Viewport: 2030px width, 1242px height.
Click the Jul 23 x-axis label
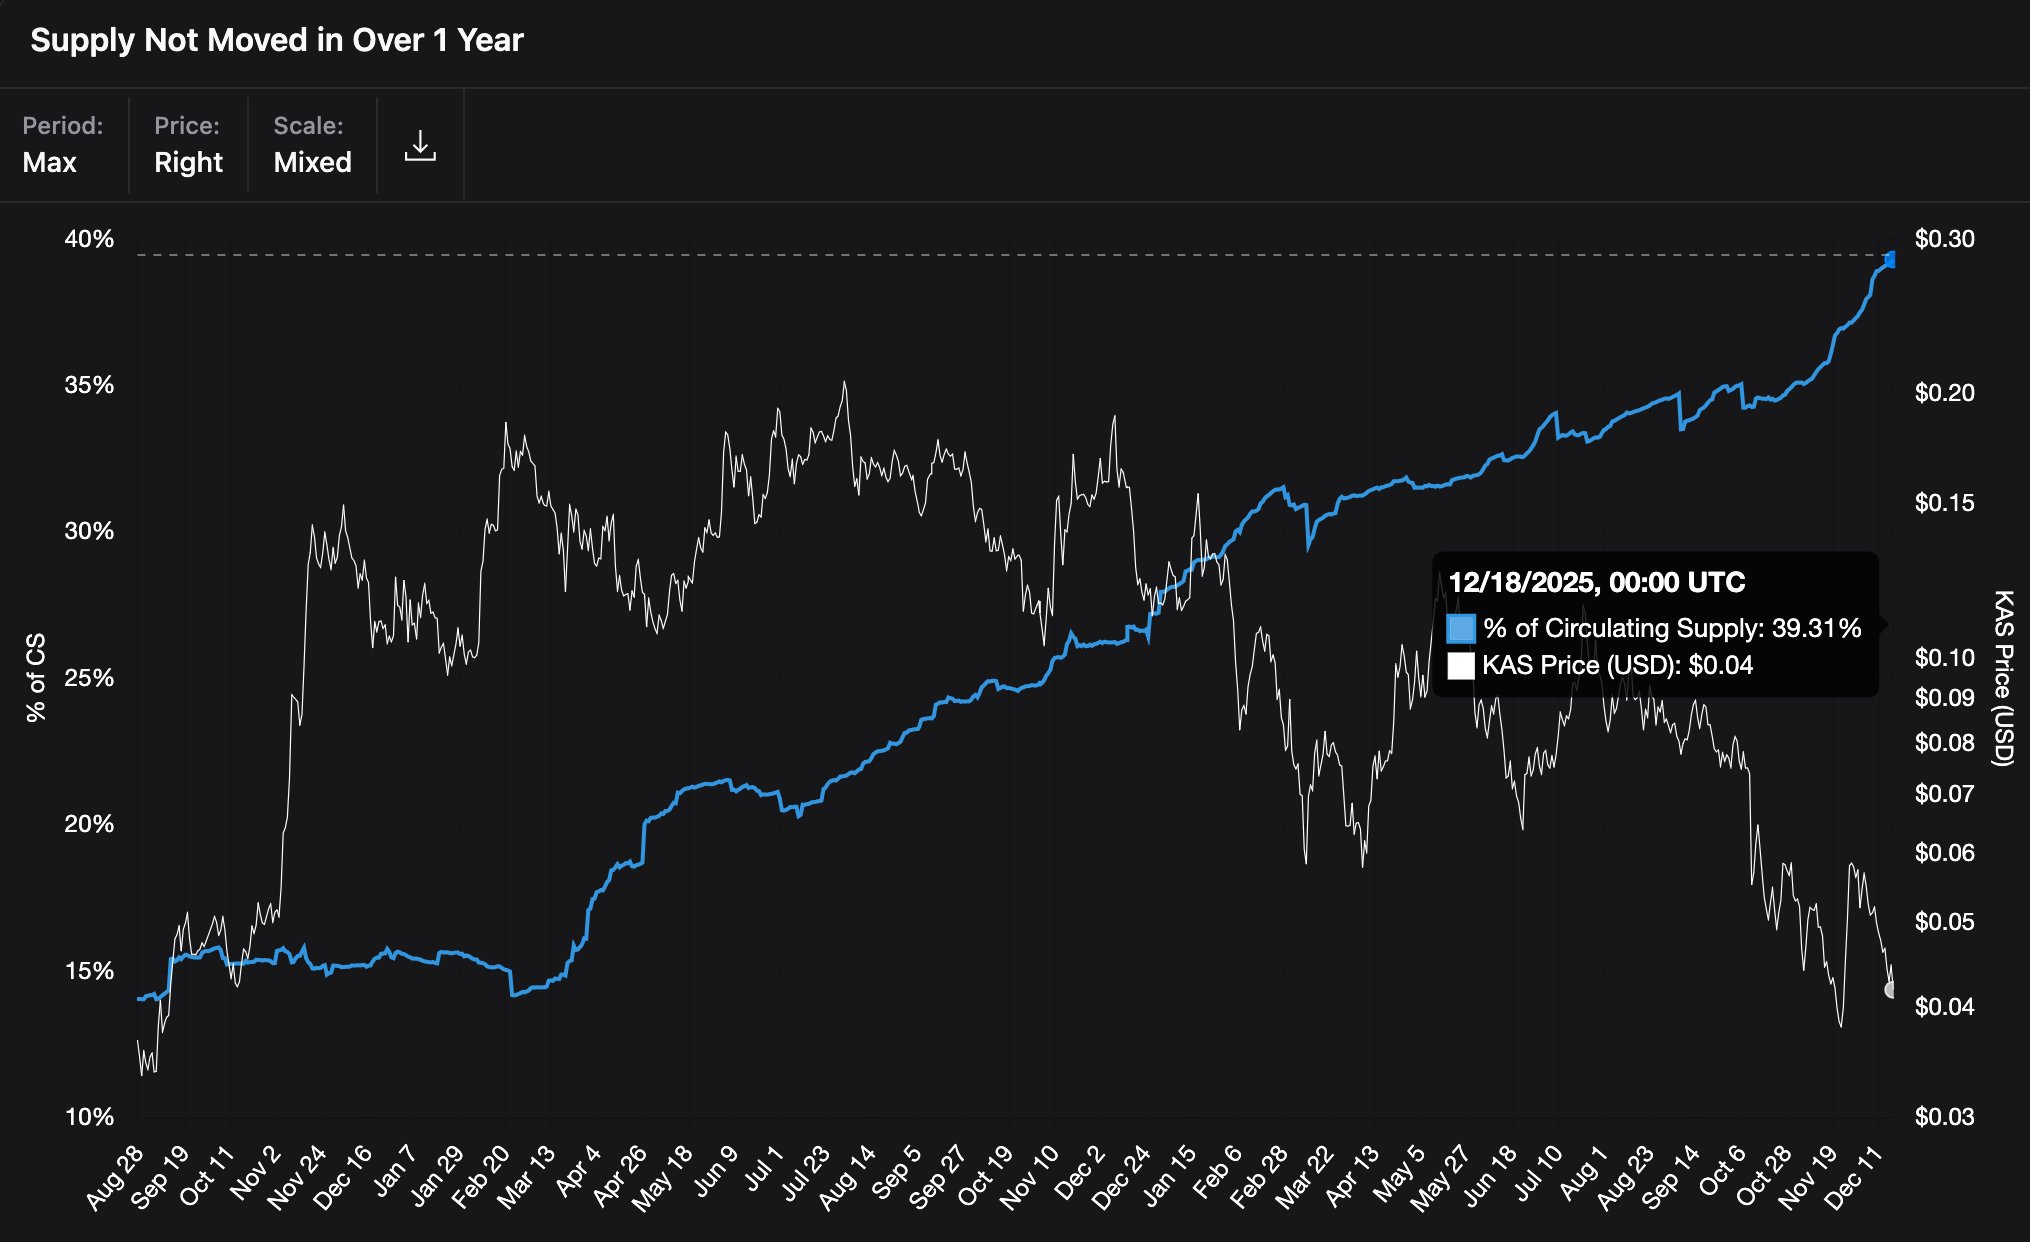(806, 1173)
